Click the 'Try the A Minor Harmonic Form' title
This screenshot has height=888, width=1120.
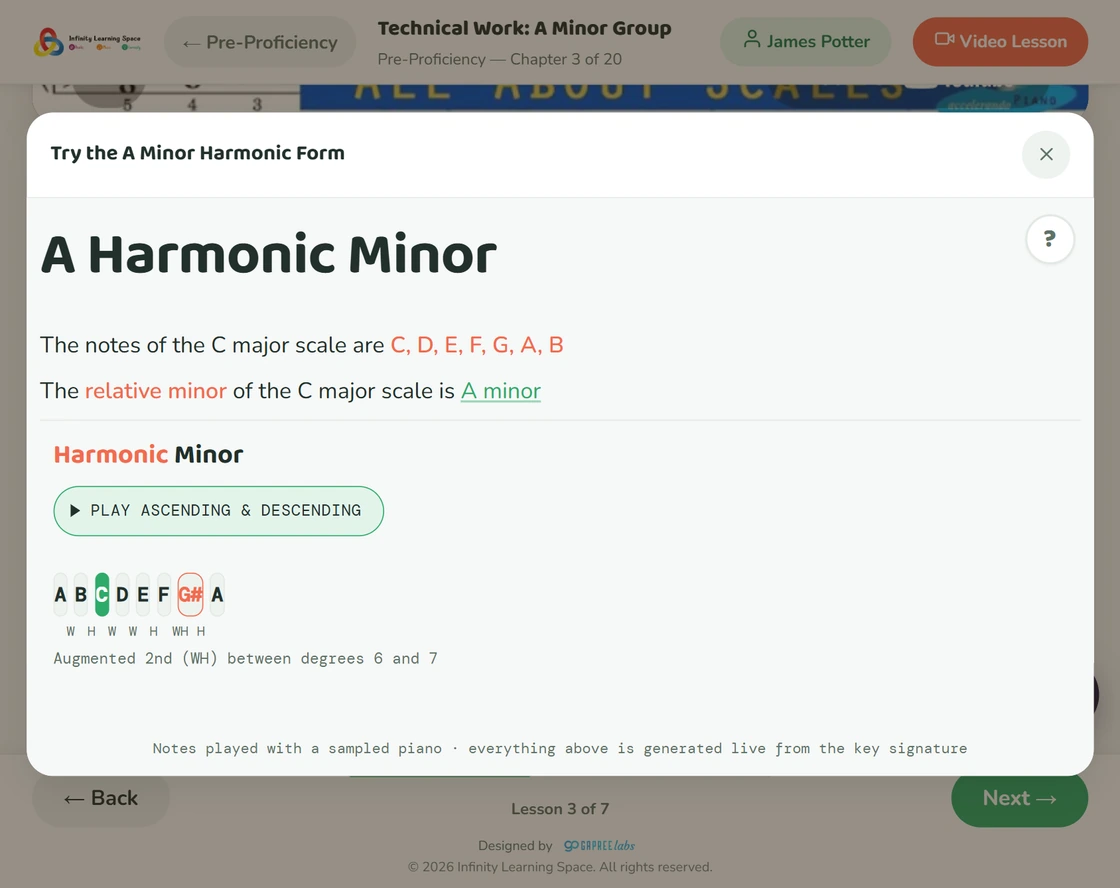(197, 153)
